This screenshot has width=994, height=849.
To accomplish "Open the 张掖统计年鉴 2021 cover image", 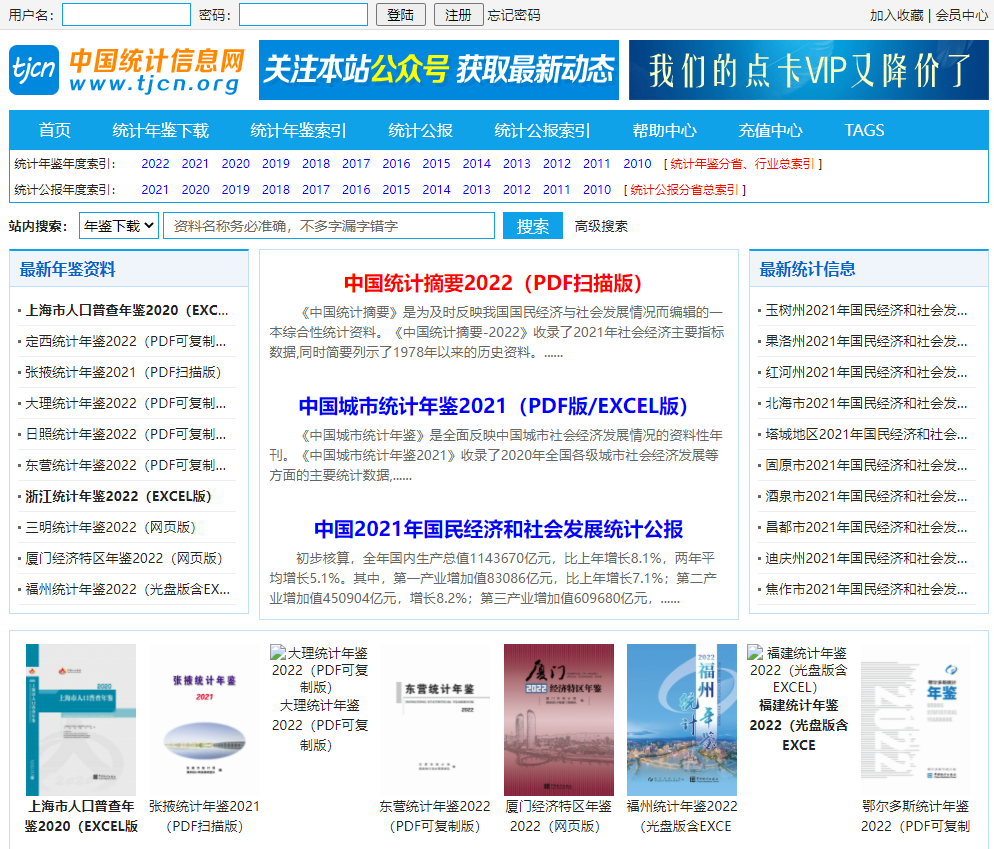I will tap(204, 719).
